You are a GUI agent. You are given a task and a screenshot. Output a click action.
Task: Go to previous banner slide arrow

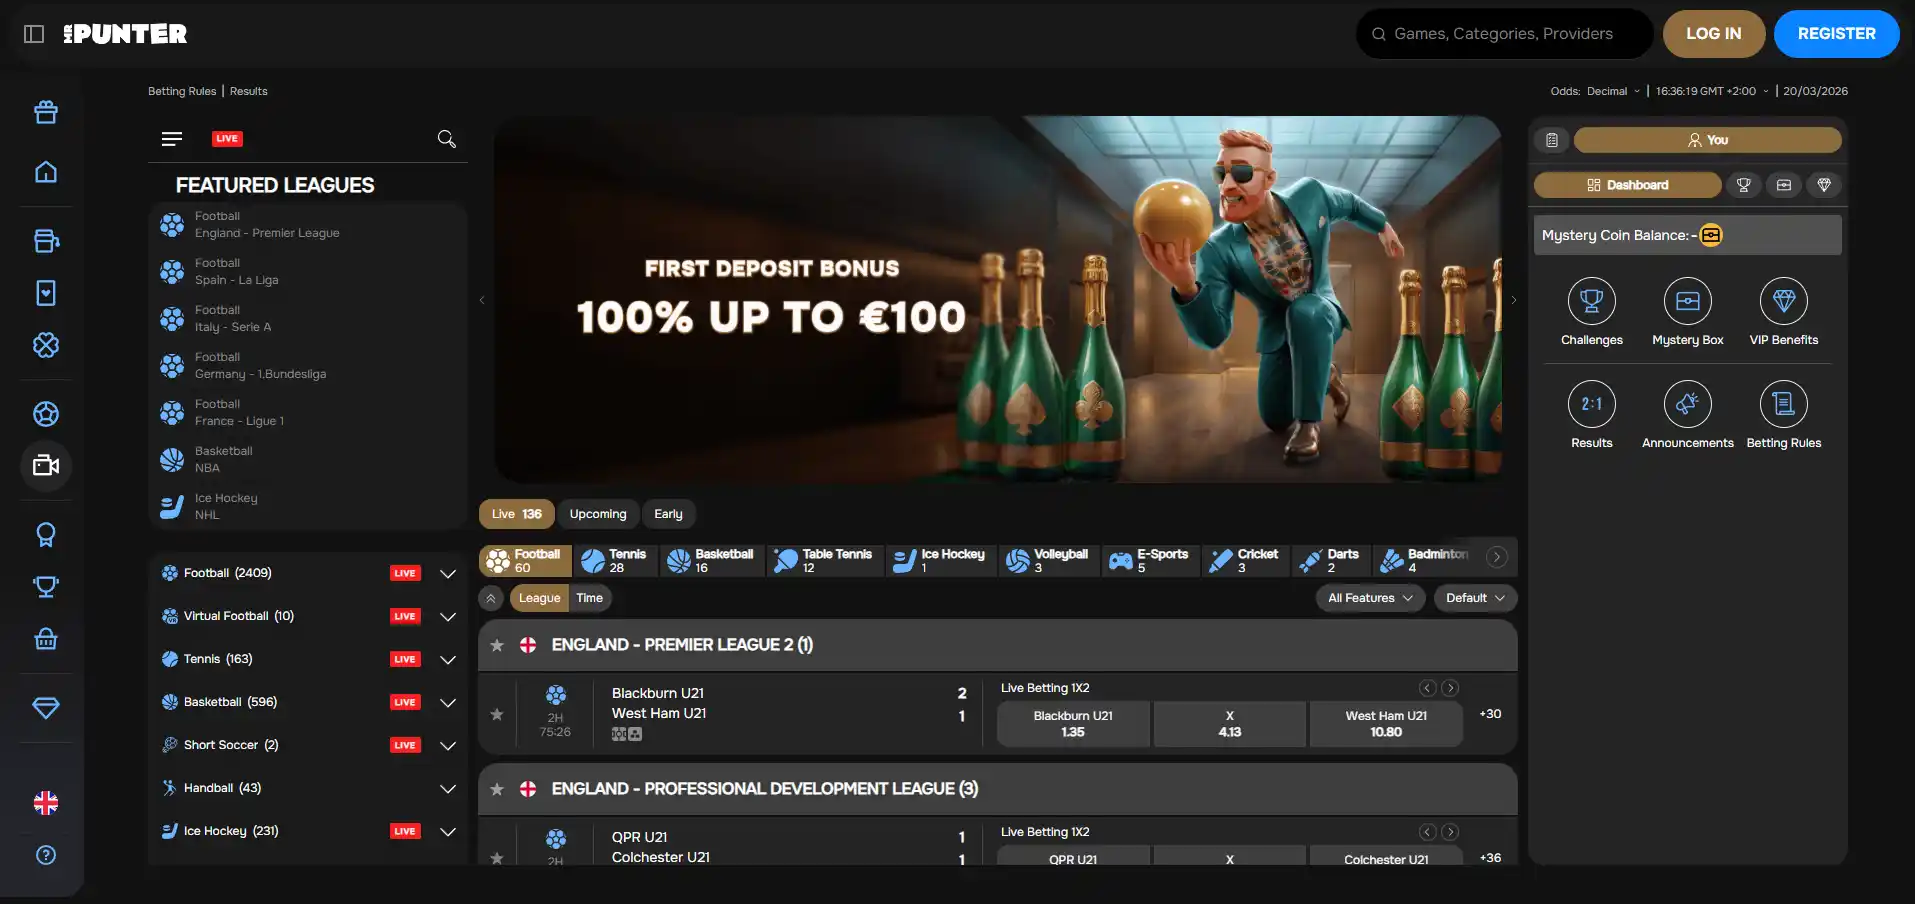coord(482,300)
